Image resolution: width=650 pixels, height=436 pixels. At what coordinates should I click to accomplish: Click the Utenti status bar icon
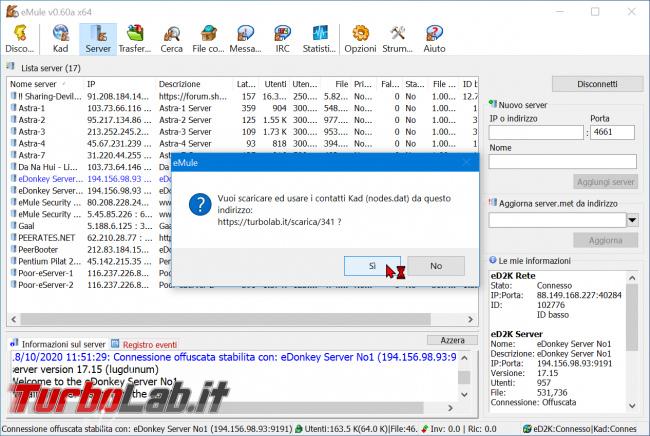click(298, 429)
